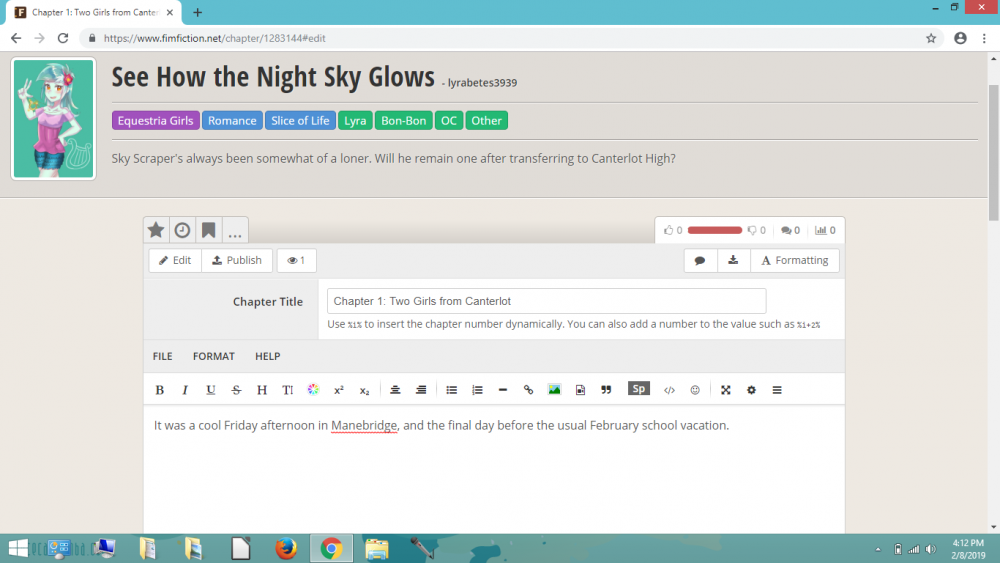The height and width of the screenshot is (563, 1000).
Task: Expand the three-dots more options button
Action: coord(235,232)
